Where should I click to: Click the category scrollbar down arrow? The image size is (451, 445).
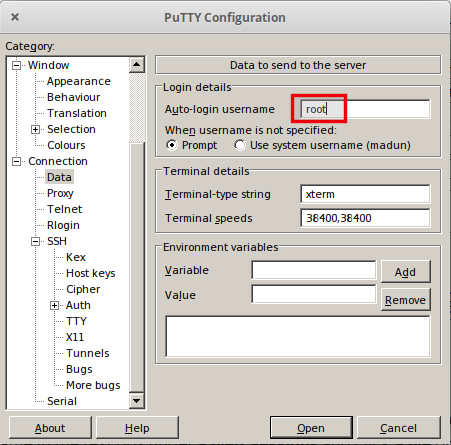pos(137,400)
